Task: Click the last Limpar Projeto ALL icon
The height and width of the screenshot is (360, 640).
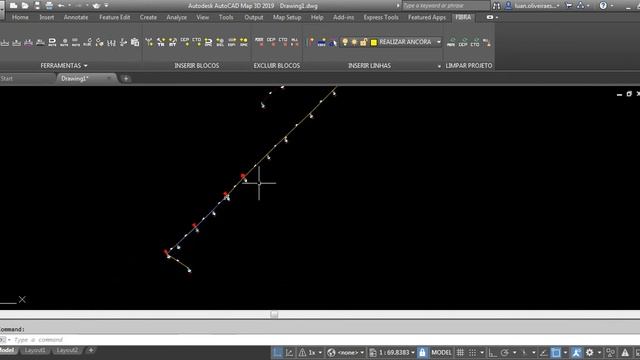Action: (x=487, y=42)
